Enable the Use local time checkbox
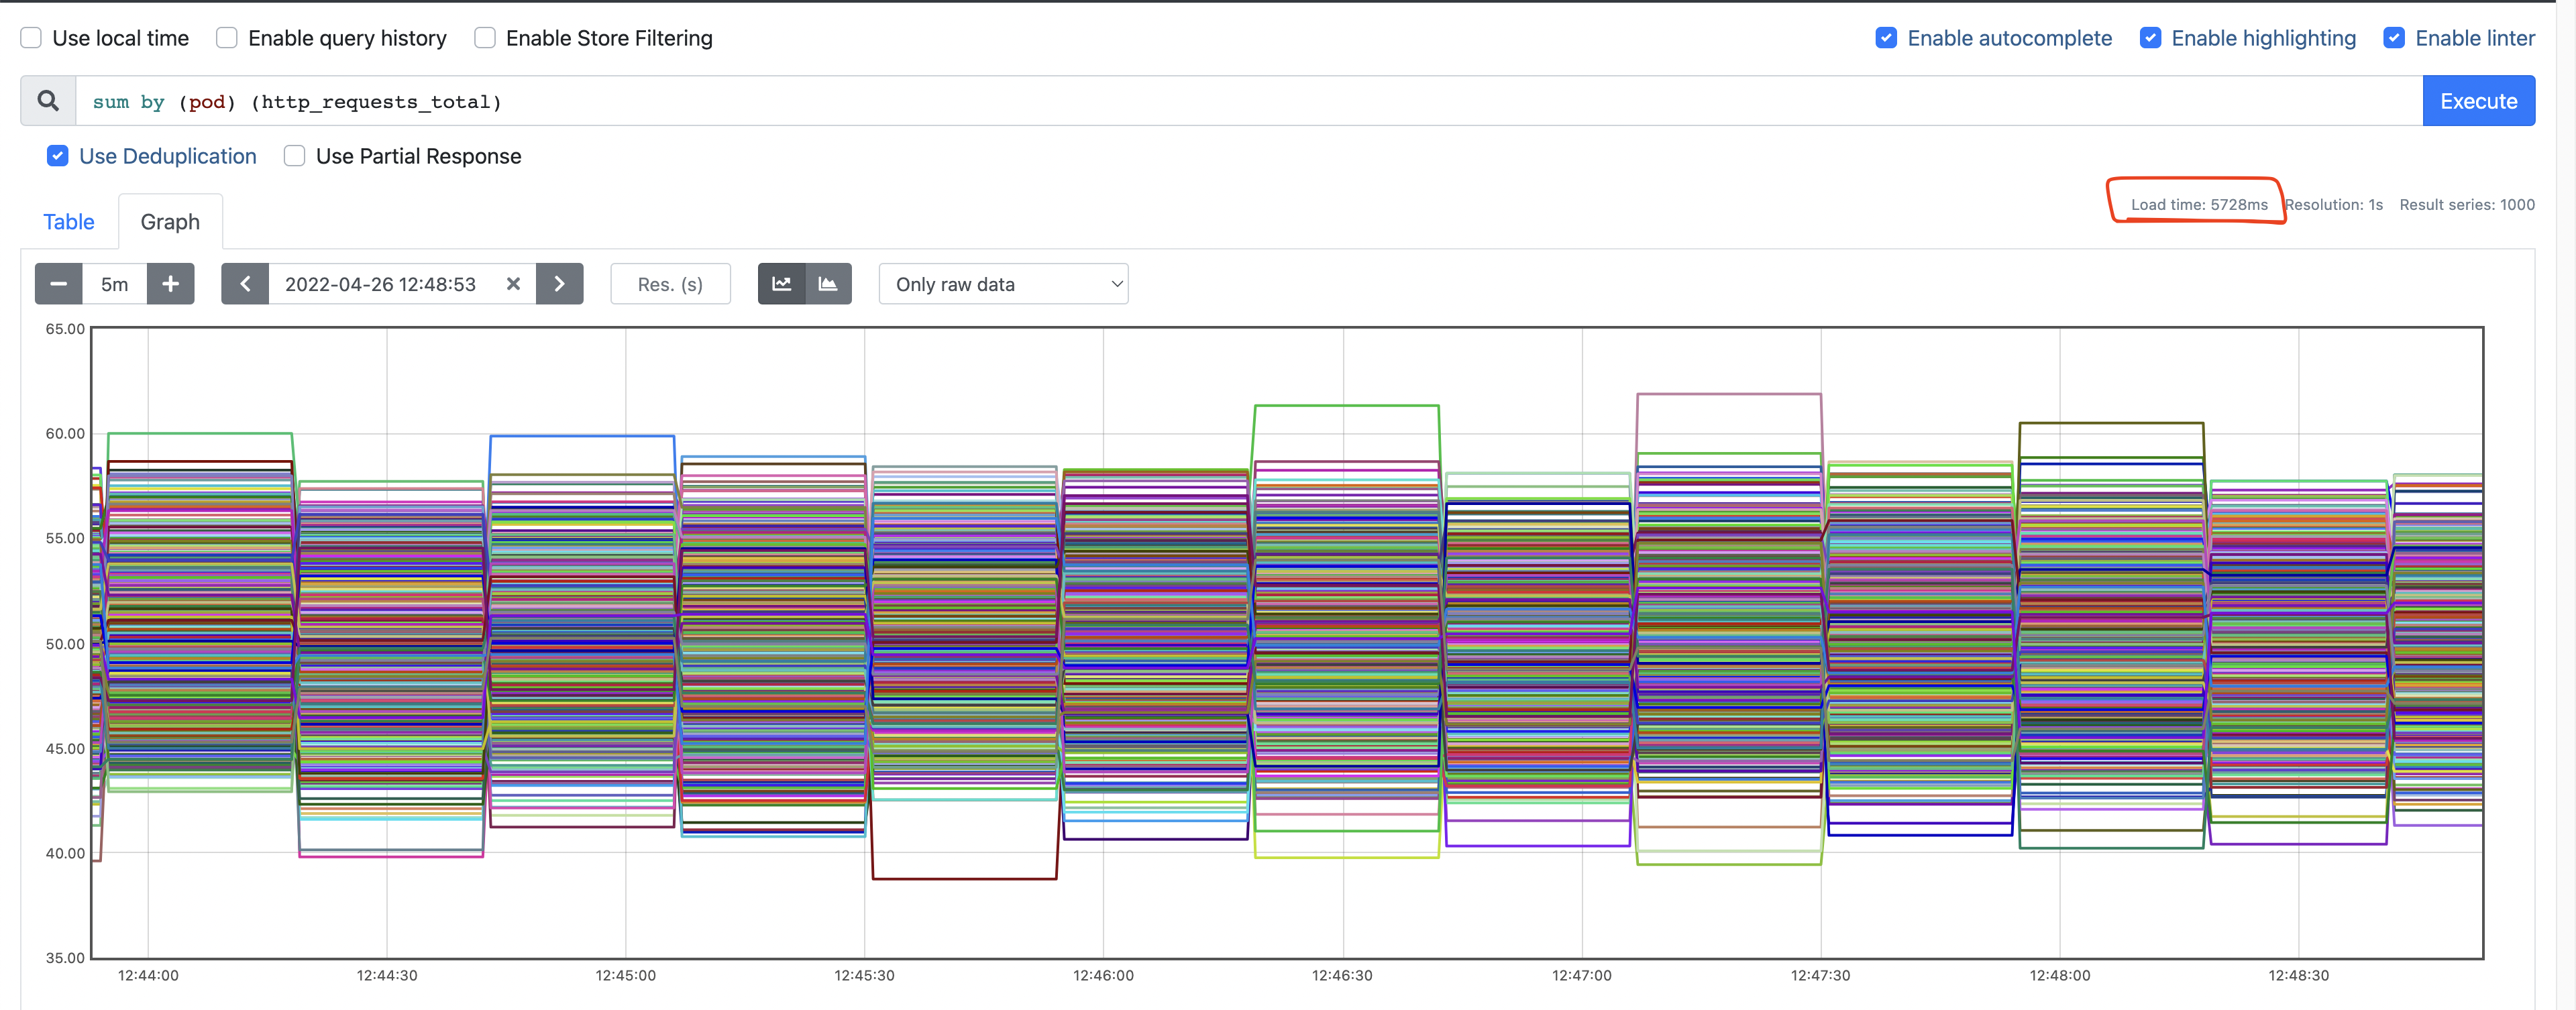Viewport: 2576px width, 1010px height. point(31,37)
